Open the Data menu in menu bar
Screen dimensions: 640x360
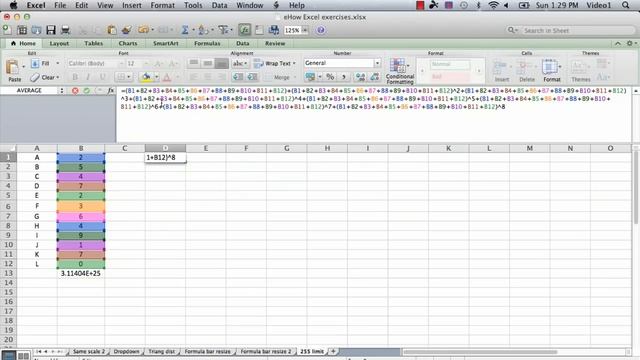click(219, 5)
